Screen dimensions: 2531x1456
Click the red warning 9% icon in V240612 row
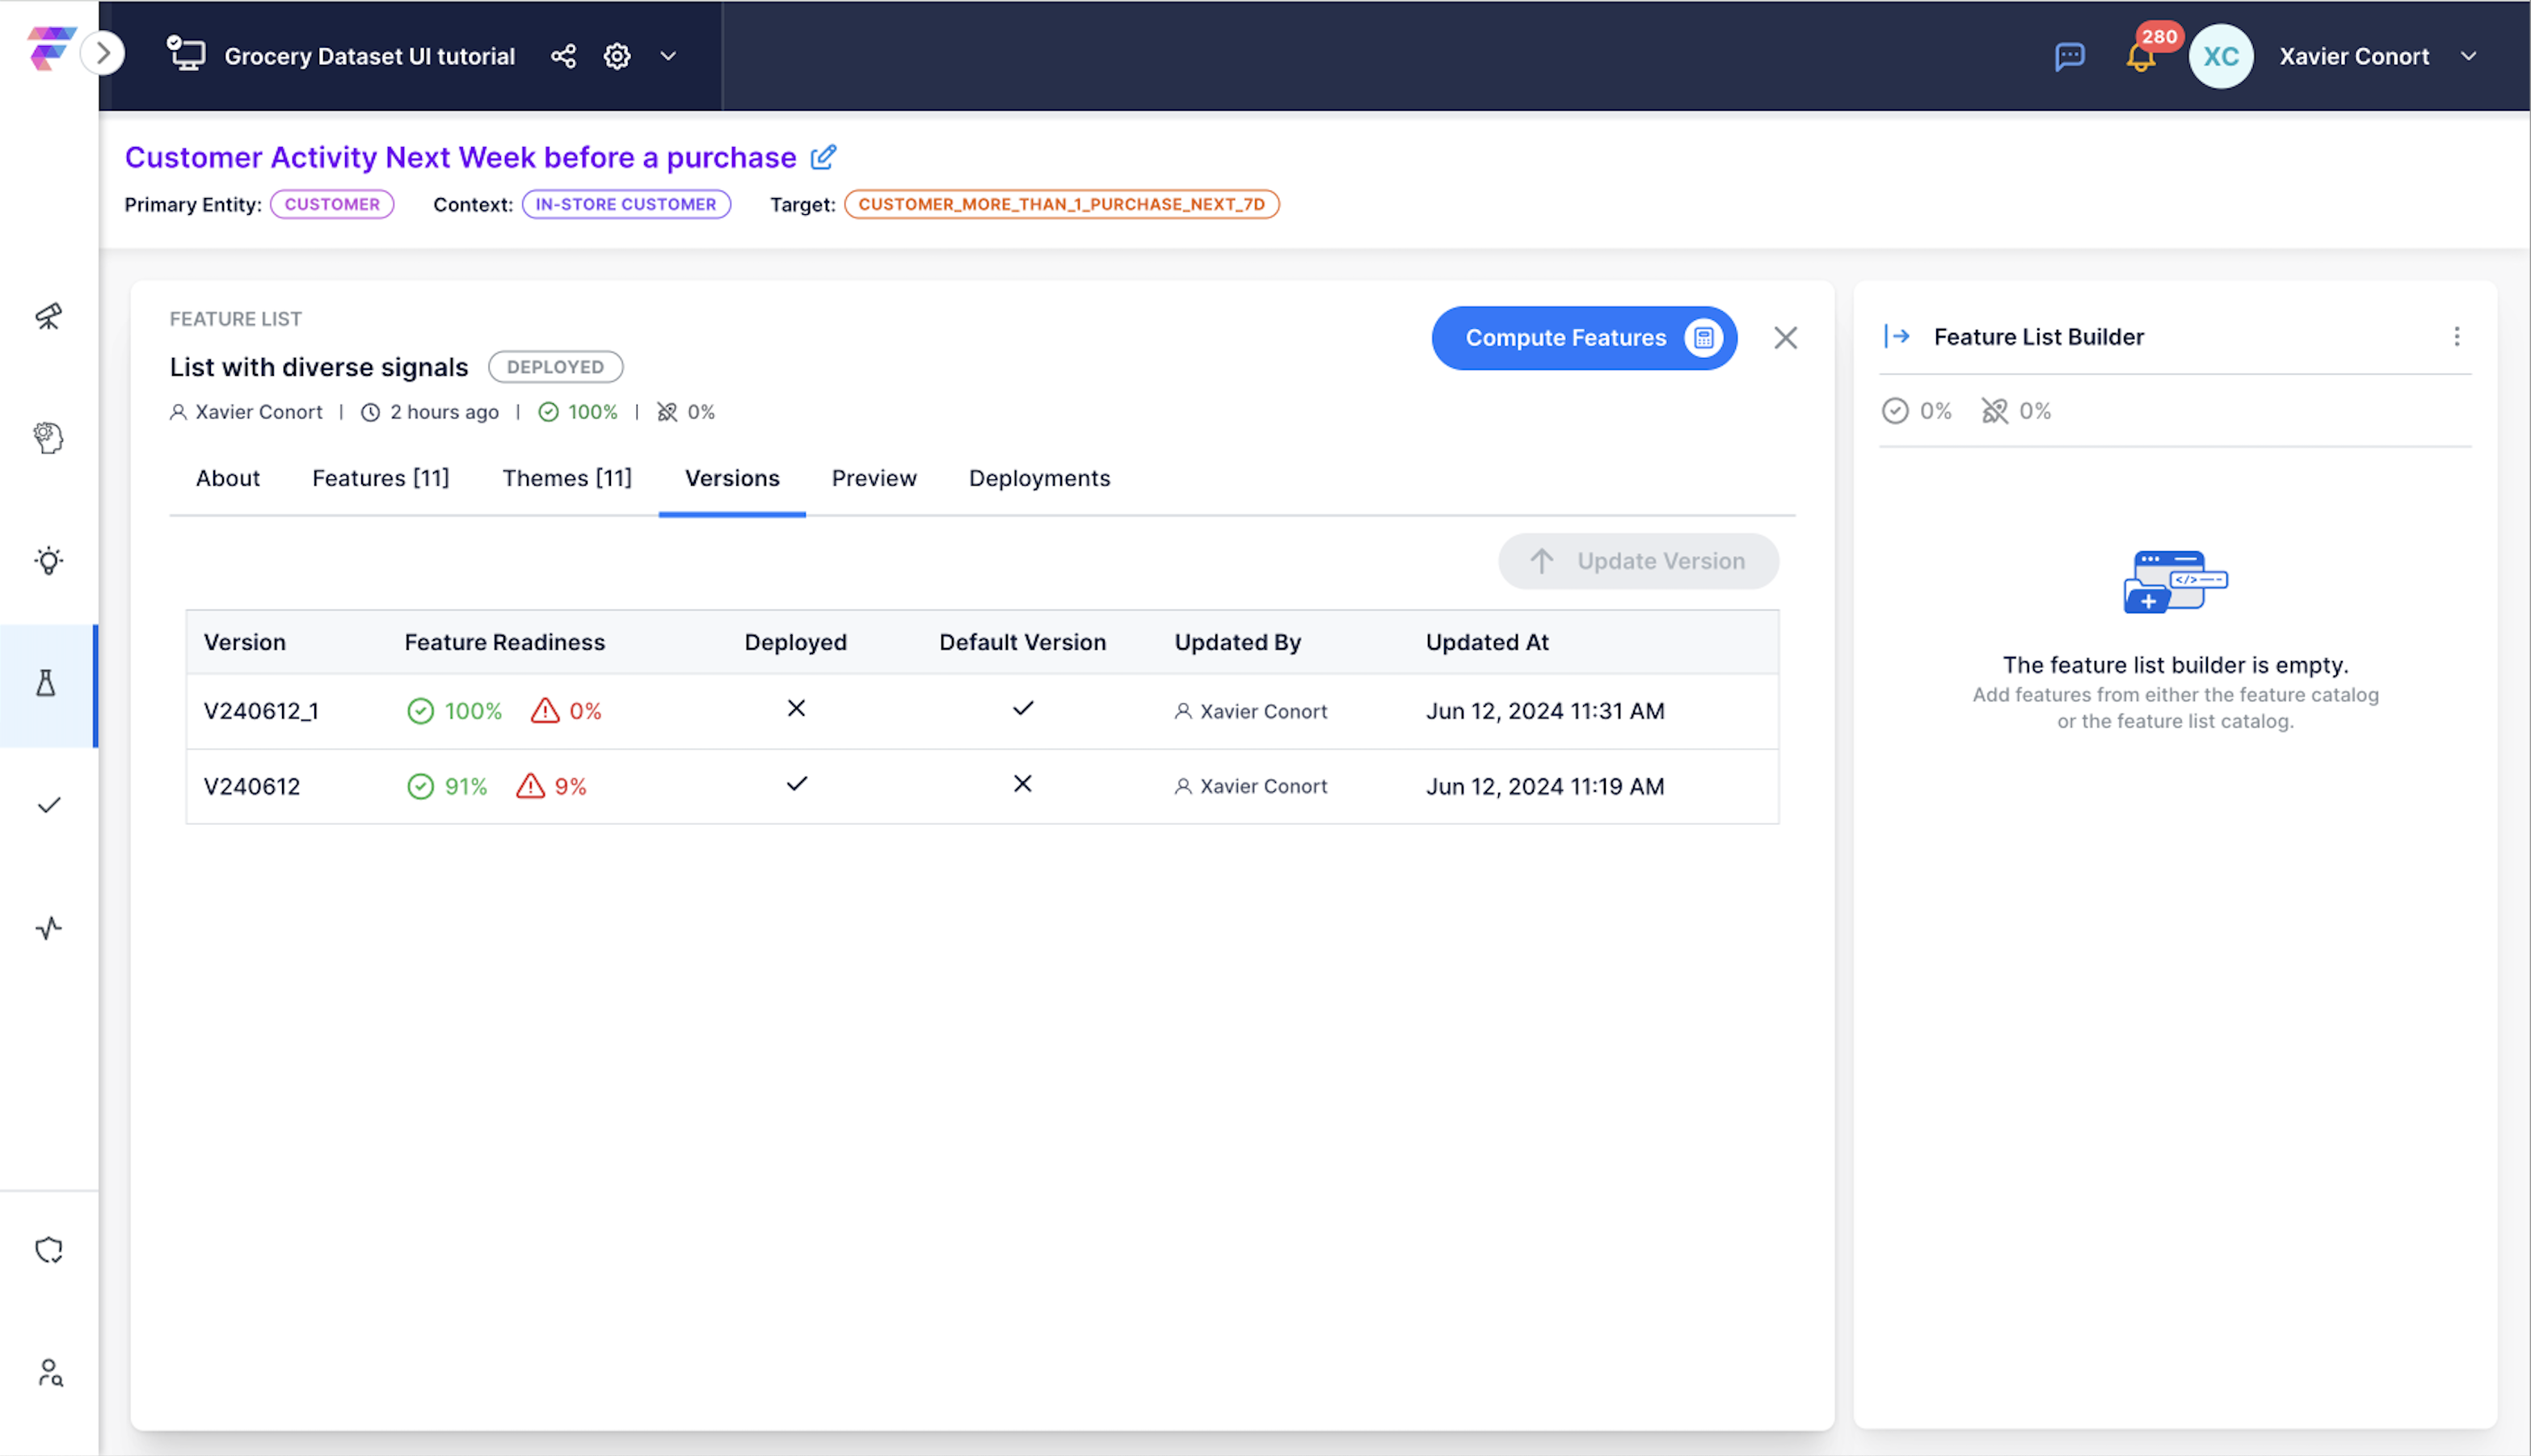click(x=530, y=786)
